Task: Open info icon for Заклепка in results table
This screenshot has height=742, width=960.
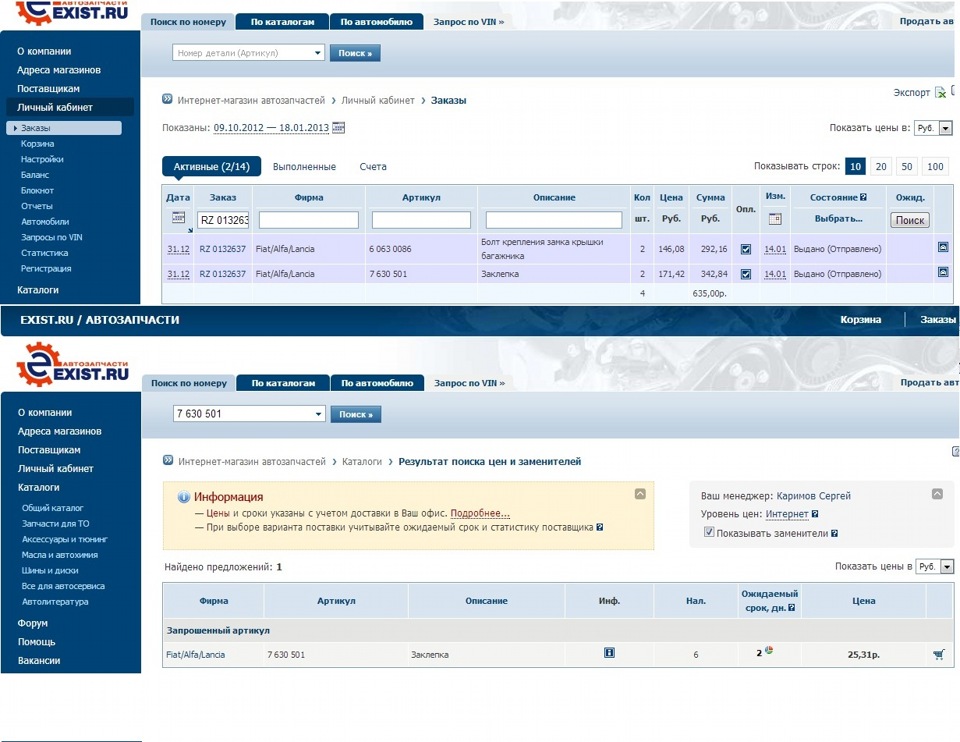Action: pos(609,653)
